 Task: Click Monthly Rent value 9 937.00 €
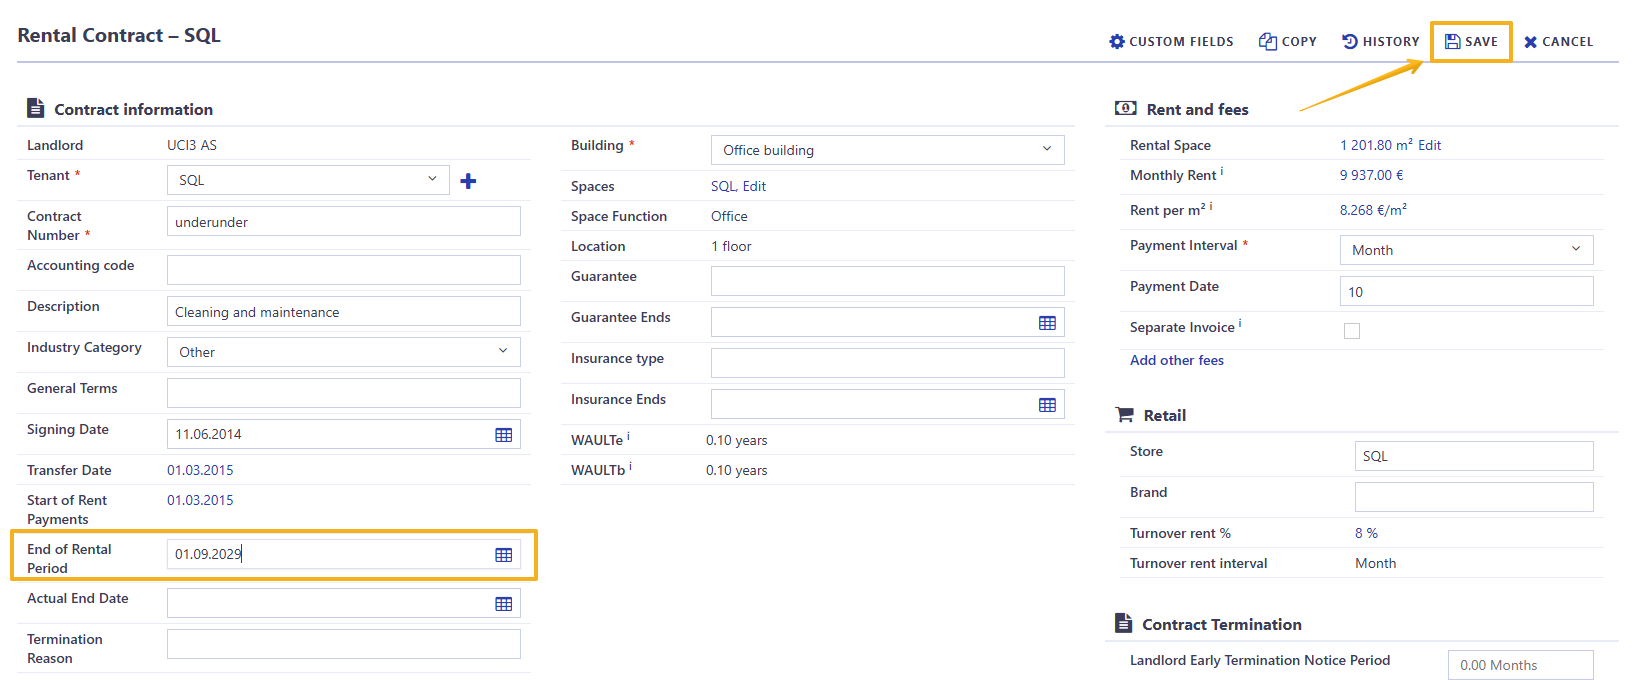pyautogui.click(x=1372, y=175)
